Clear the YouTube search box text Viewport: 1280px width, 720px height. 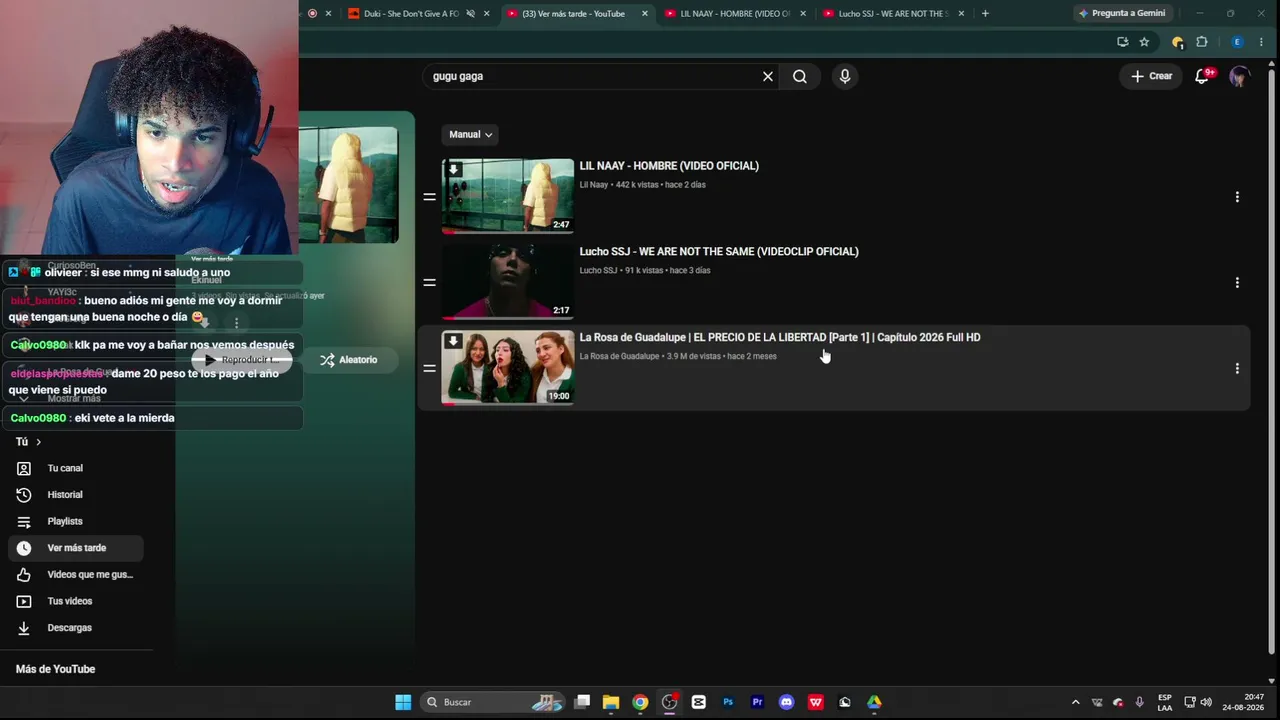[x=768, y=76]
